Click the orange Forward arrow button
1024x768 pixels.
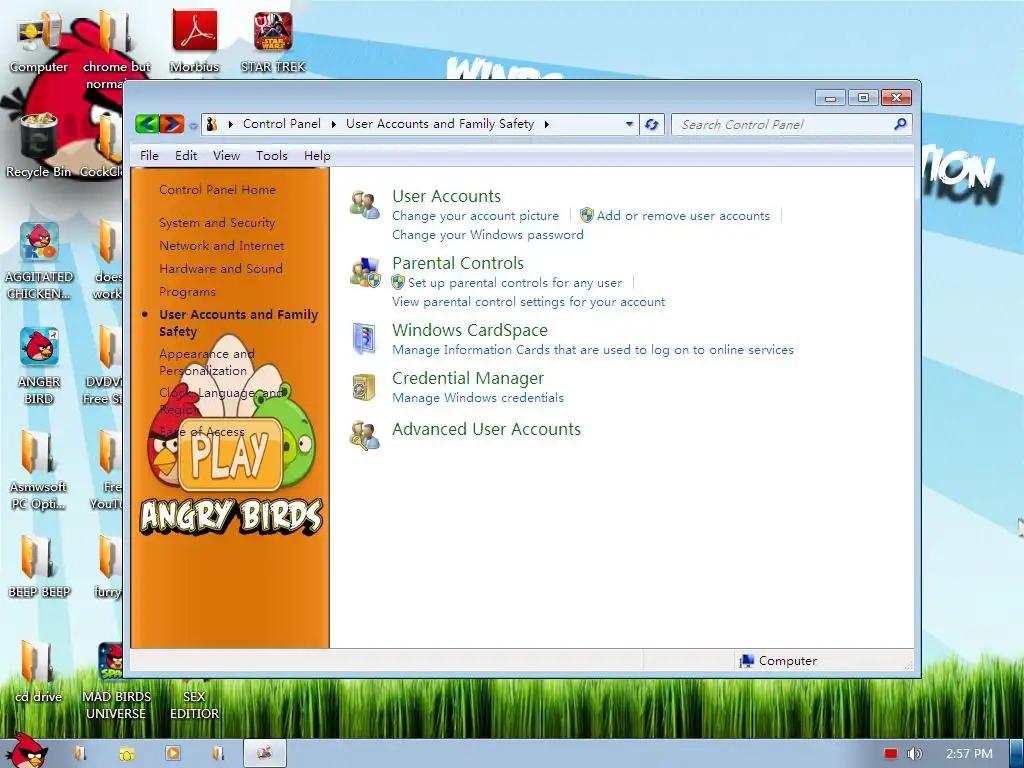click(x=171, y=123)
